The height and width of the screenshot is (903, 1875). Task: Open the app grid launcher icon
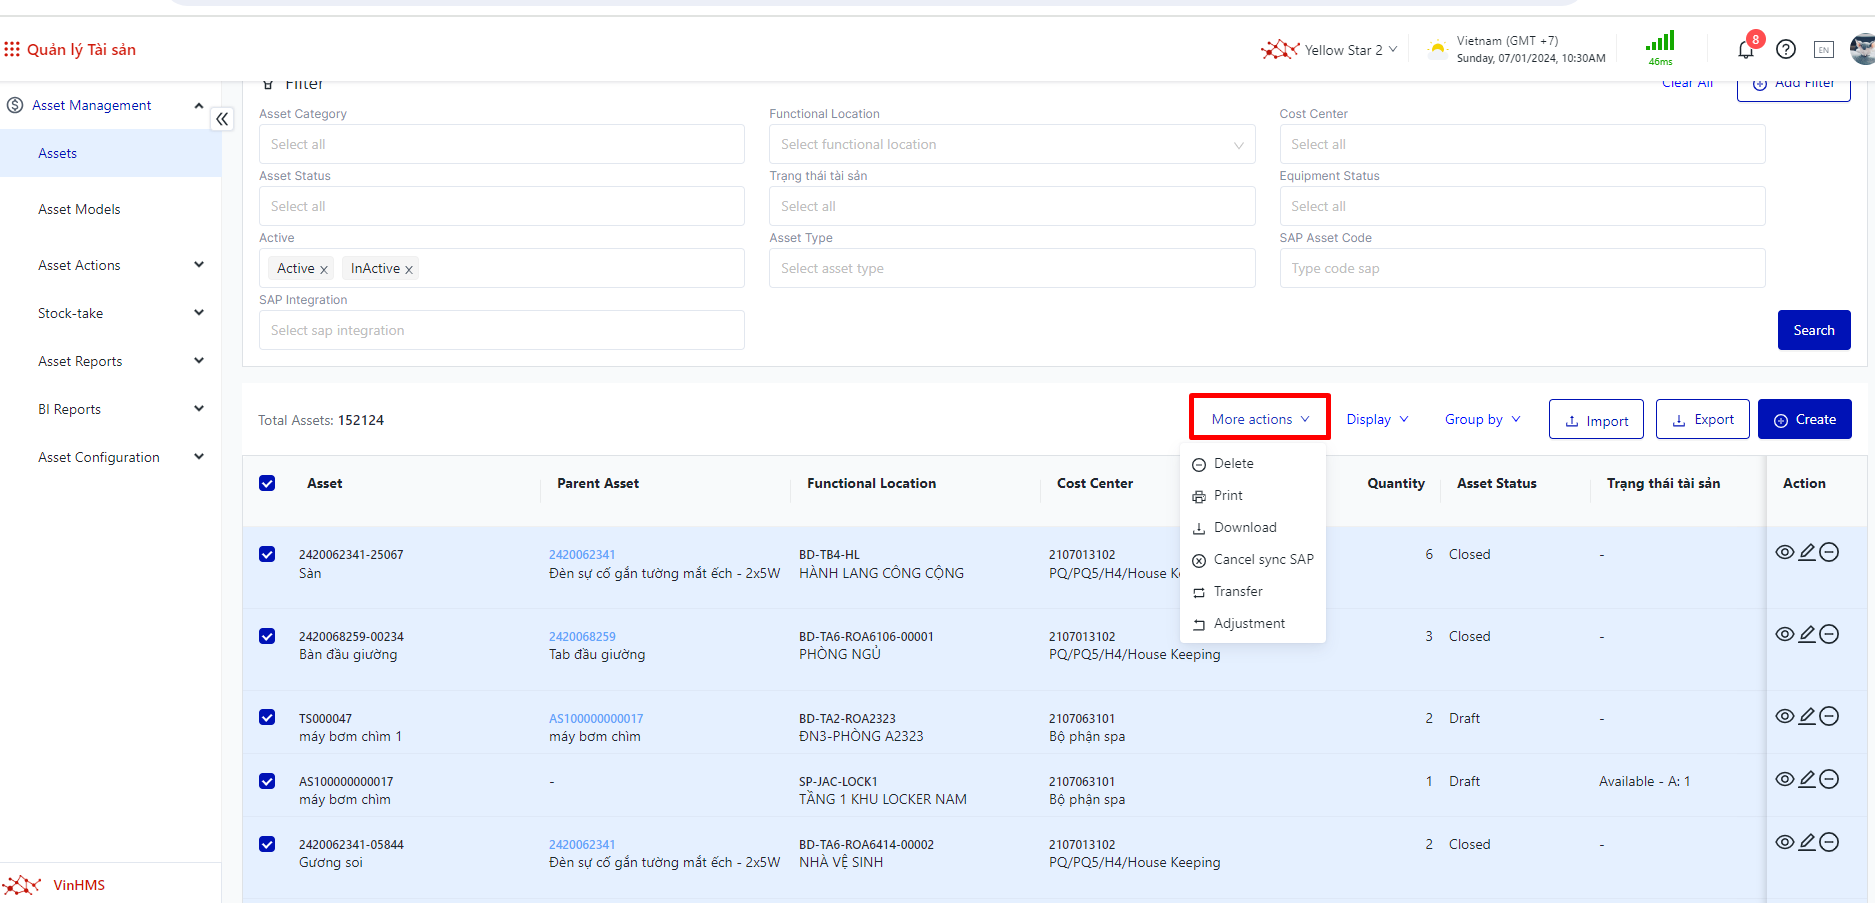point(12,49)
